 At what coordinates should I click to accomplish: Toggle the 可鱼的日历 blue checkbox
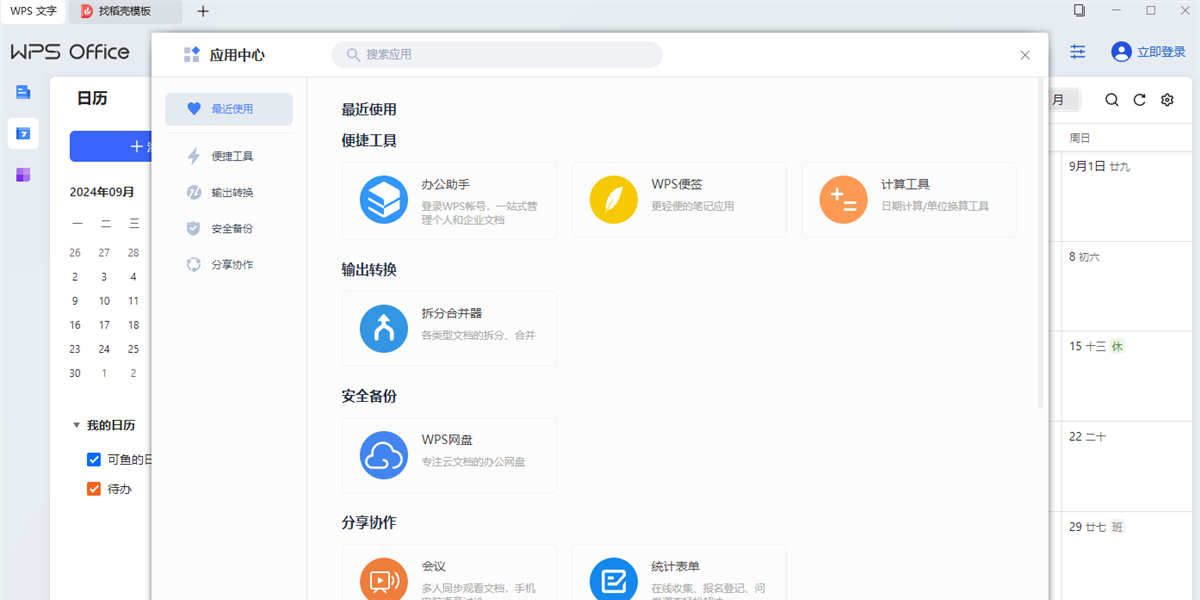(94, 460)
